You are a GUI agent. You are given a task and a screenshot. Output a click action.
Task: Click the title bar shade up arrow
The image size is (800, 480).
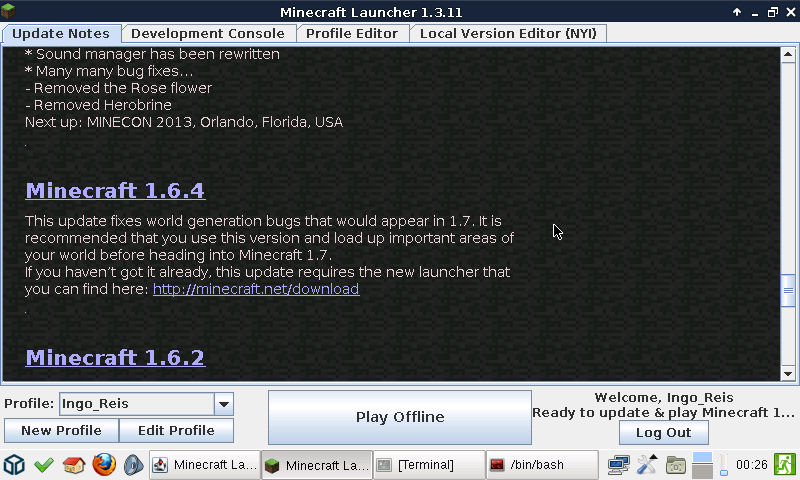click(x=737, y=12)
